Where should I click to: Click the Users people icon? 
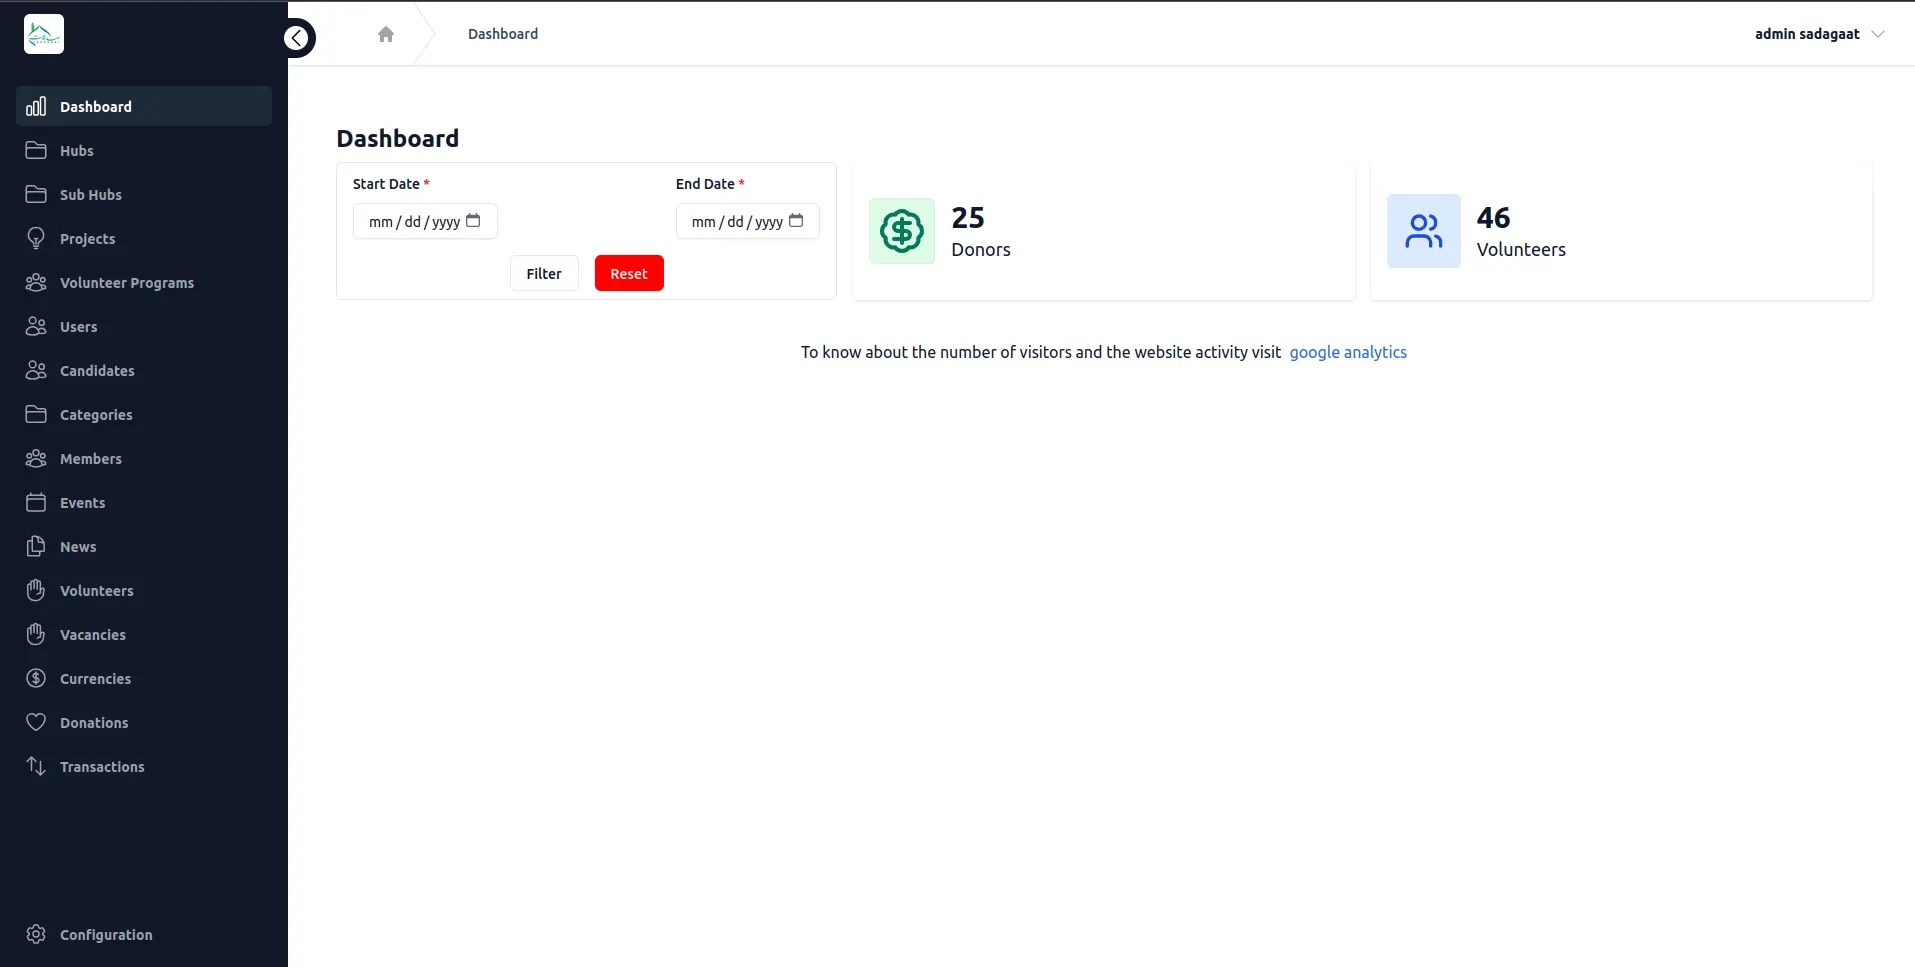(36, 326)
